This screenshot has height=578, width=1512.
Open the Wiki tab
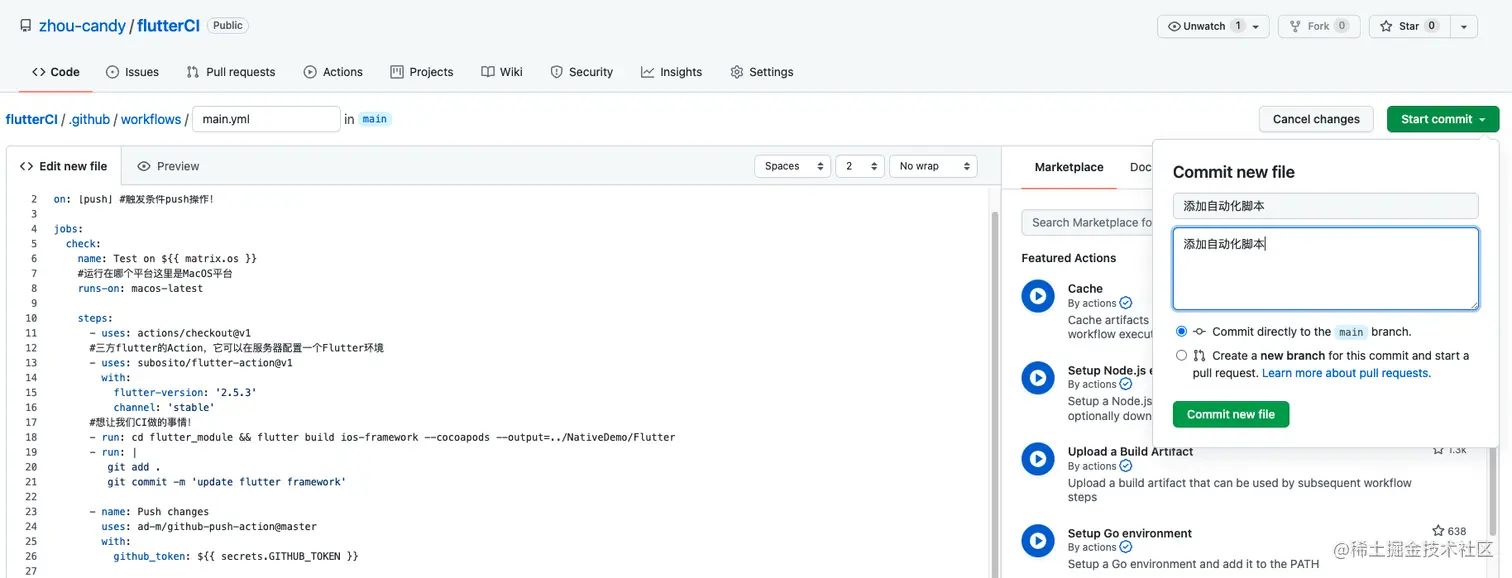(x=502, y=72)
